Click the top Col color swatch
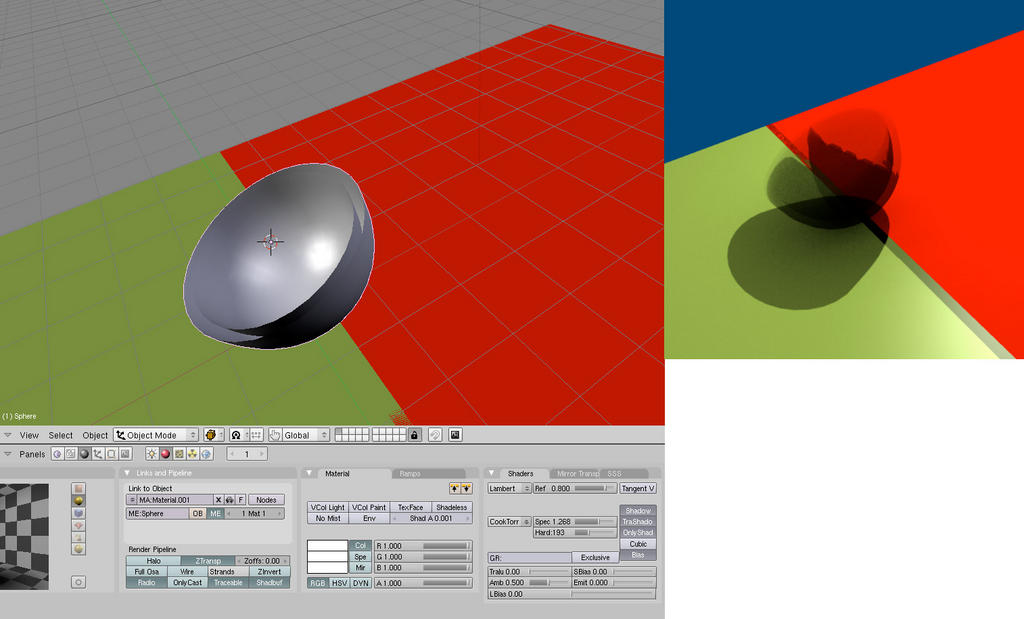The width and height of the screenshot is (1024, 619). 327,546
